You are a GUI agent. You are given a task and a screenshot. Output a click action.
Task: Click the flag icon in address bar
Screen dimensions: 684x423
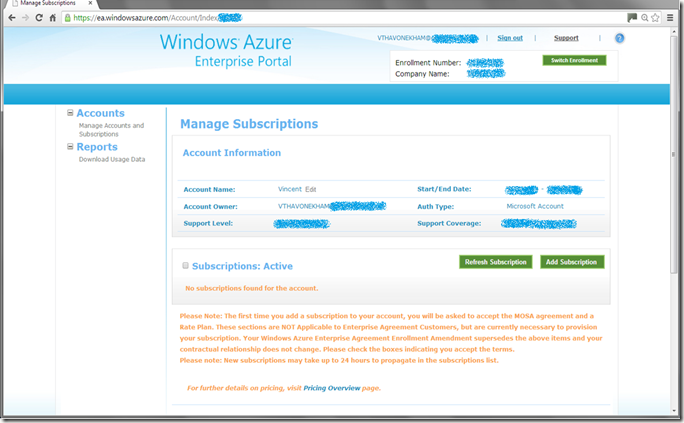(x=632, y=18)
